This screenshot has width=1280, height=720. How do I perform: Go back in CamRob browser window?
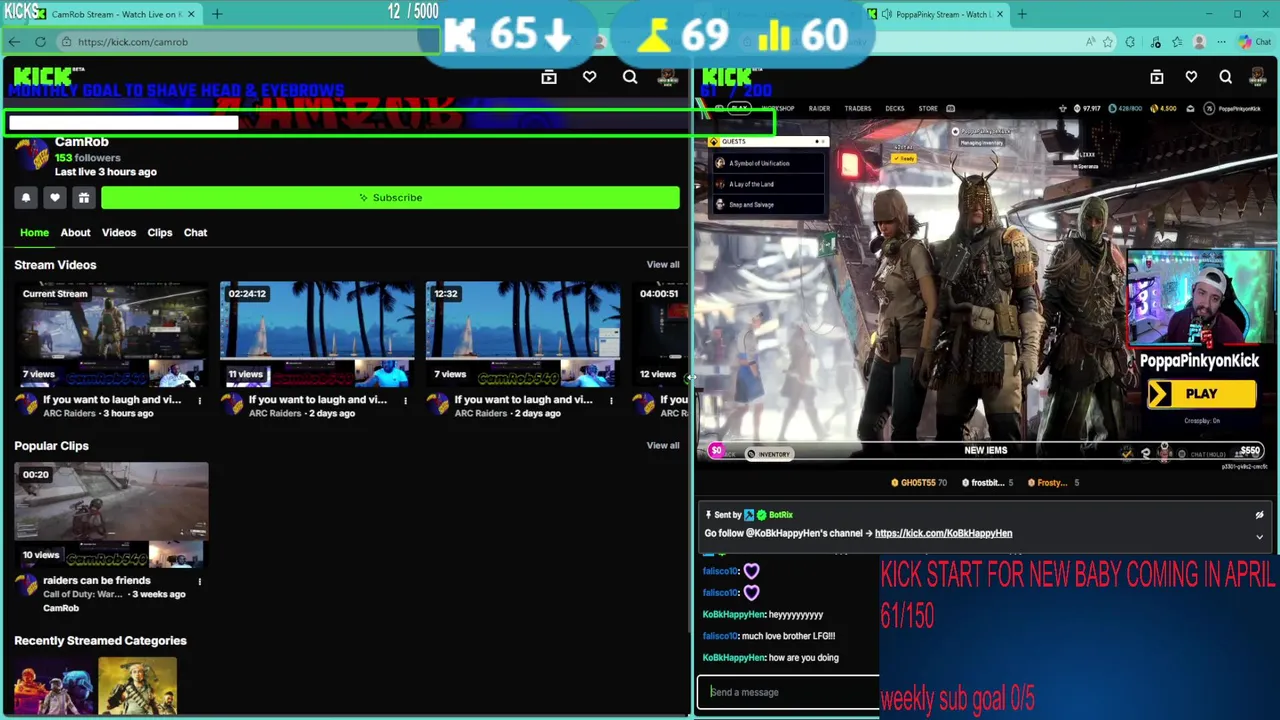pyautogui.click(x=14, y=42)
